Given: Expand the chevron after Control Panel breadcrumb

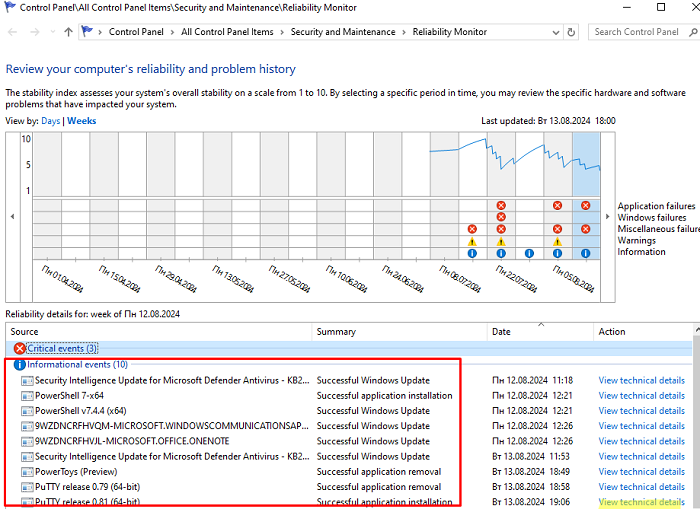Looking at the screenshot, I should click(x=172, y=32).
